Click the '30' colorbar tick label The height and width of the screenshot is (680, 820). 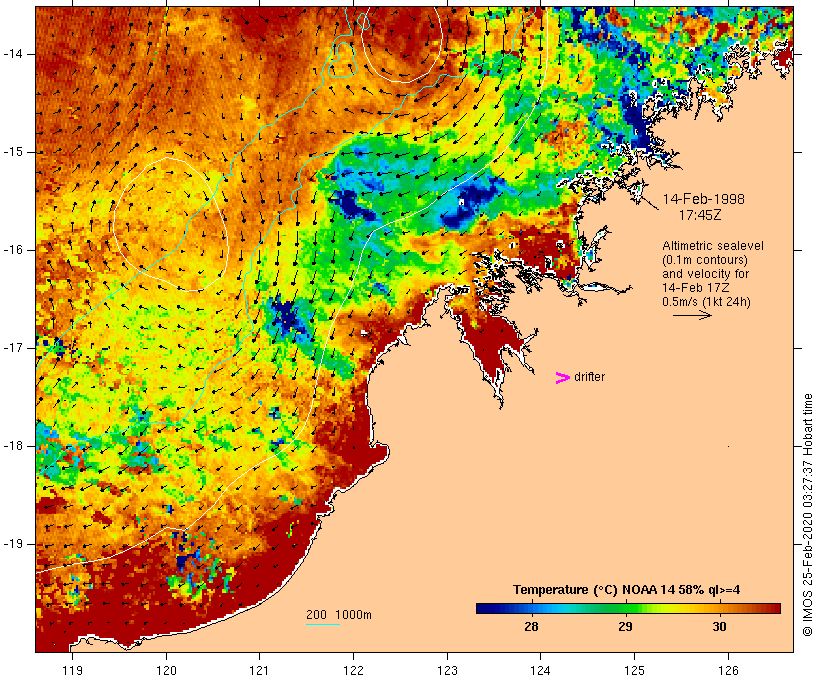(x=719, y=627)
